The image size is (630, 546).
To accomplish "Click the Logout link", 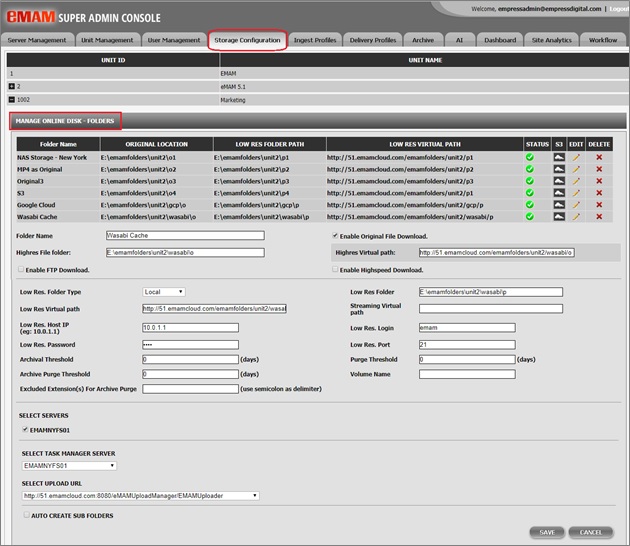I will [619, 9].
